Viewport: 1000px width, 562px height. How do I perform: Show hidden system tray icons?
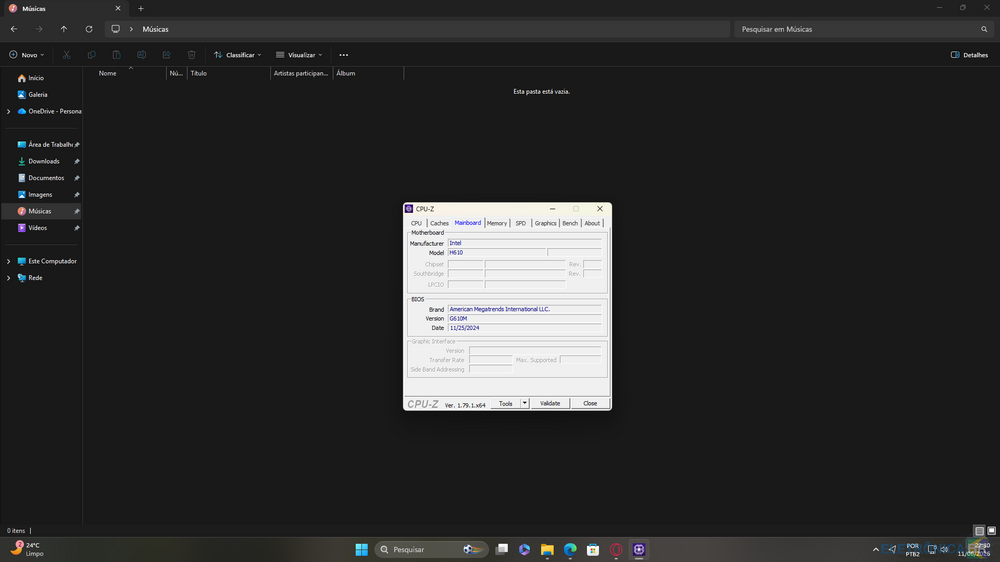(x=876, y=549)
